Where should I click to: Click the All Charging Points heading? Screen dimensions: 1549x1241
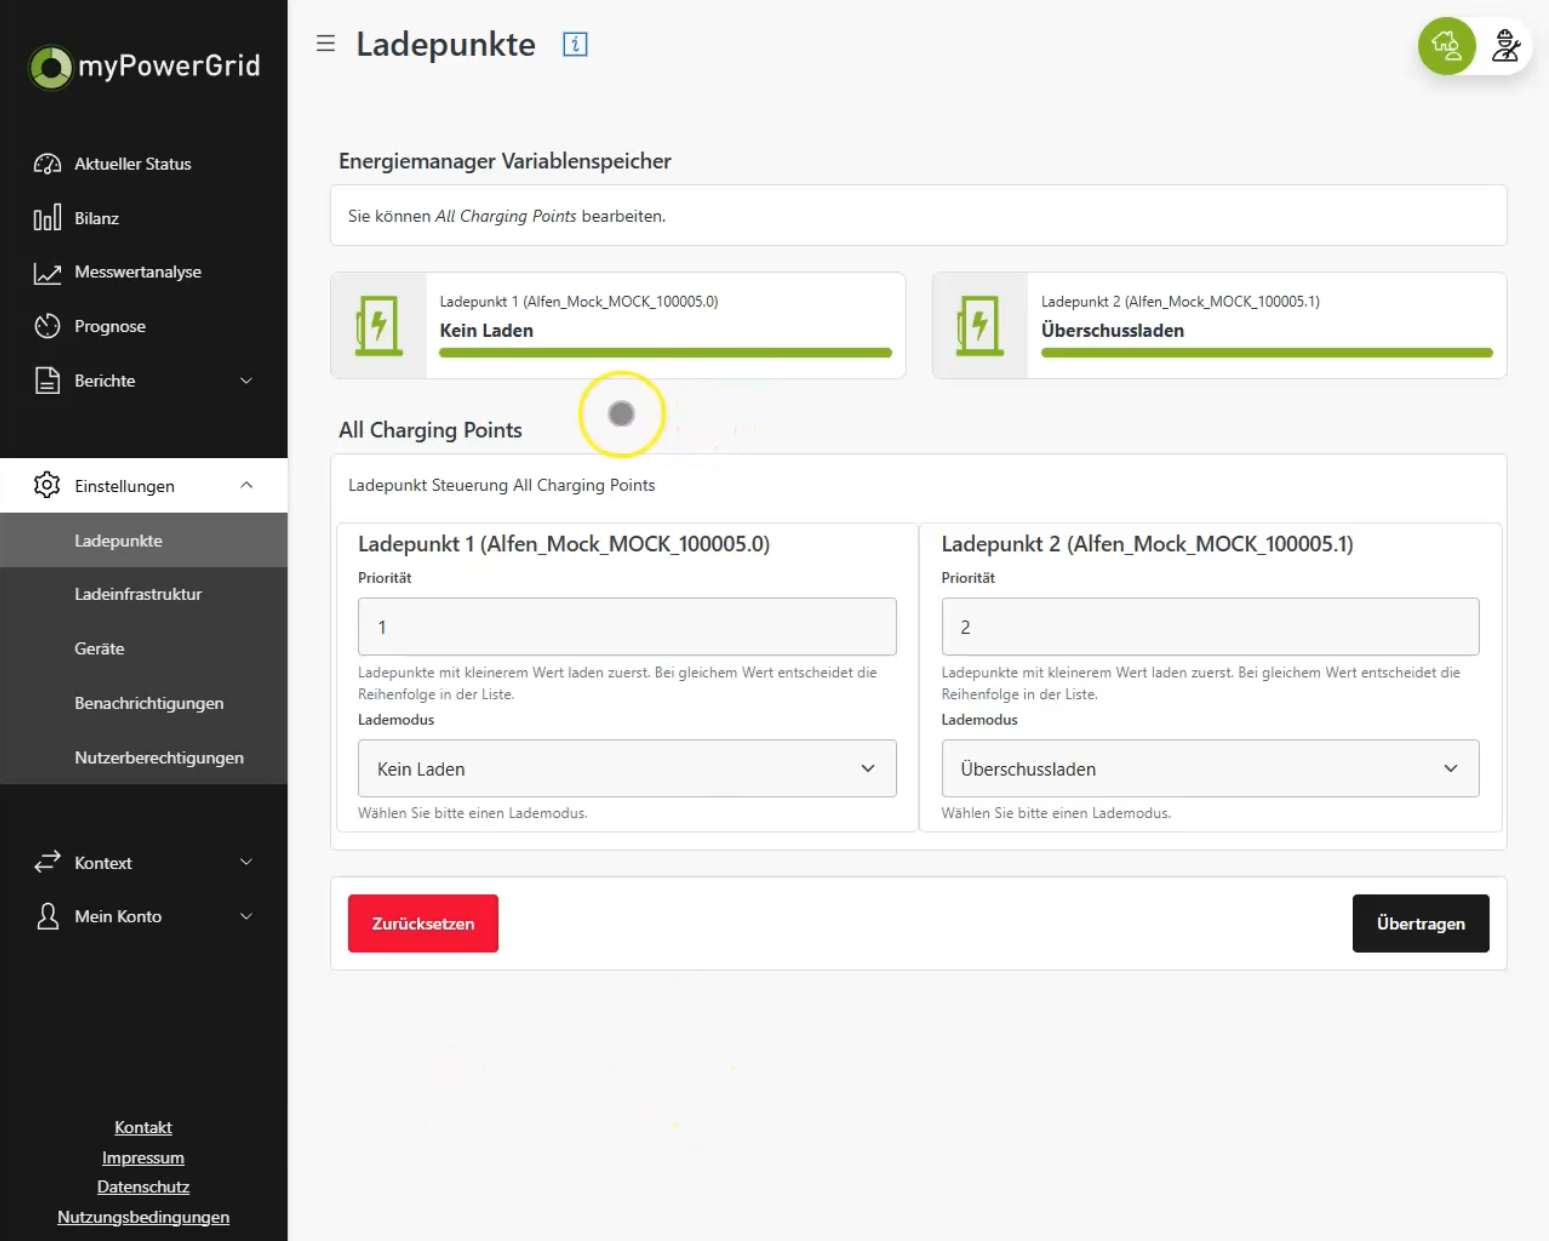tap(430, 430)
